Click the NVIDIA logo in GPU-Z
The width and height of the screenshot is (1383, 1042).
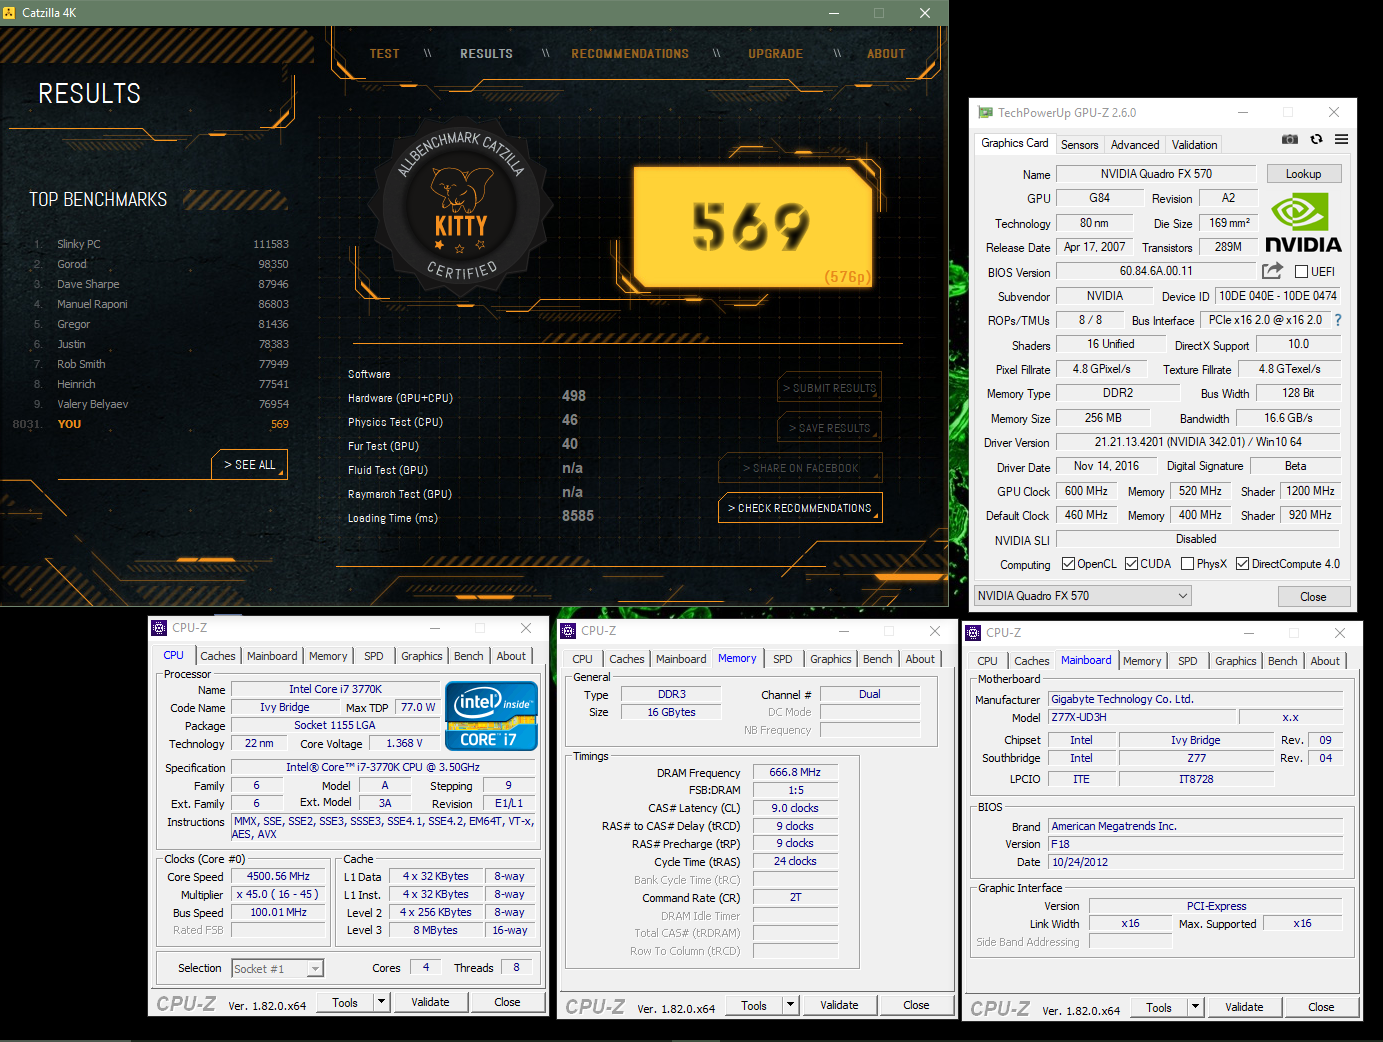(1303, 223)
